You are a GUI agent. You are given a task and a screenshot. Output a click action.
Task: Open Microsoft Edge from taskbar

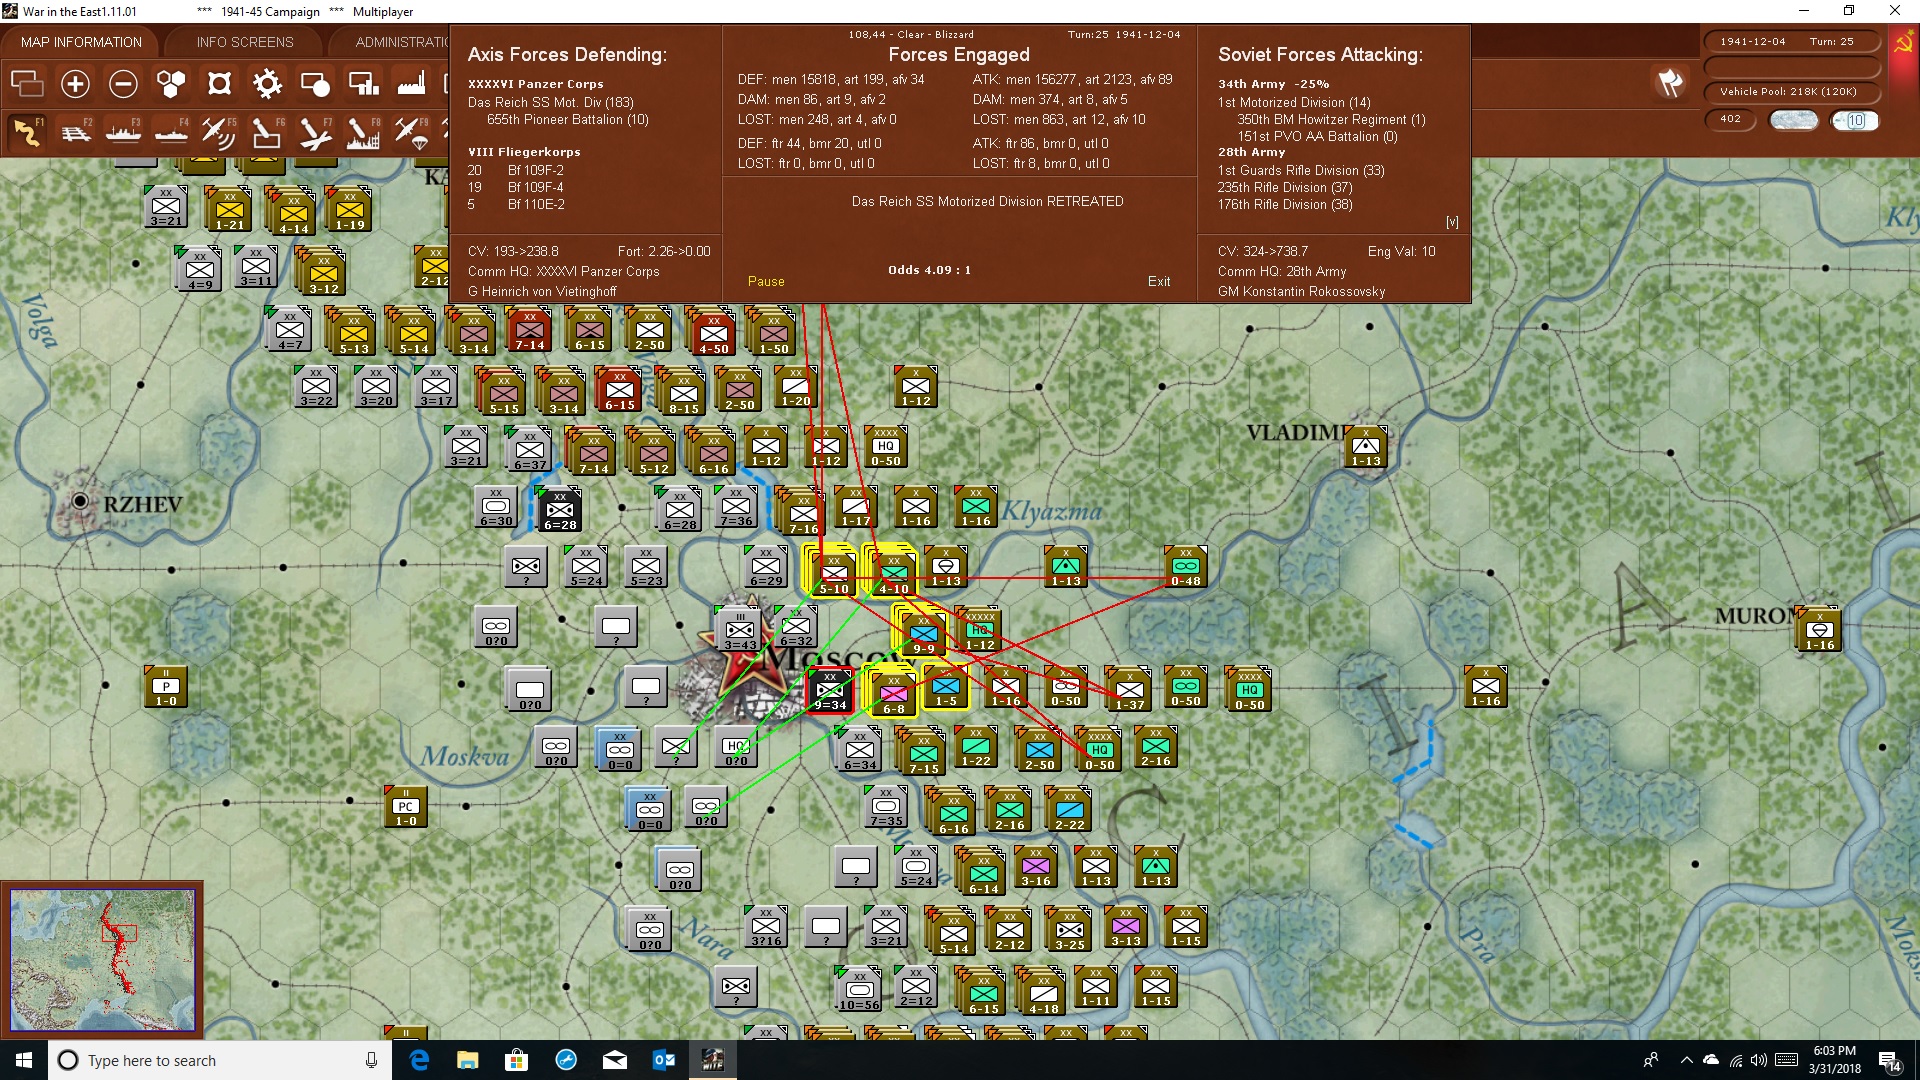point(419,1060)
